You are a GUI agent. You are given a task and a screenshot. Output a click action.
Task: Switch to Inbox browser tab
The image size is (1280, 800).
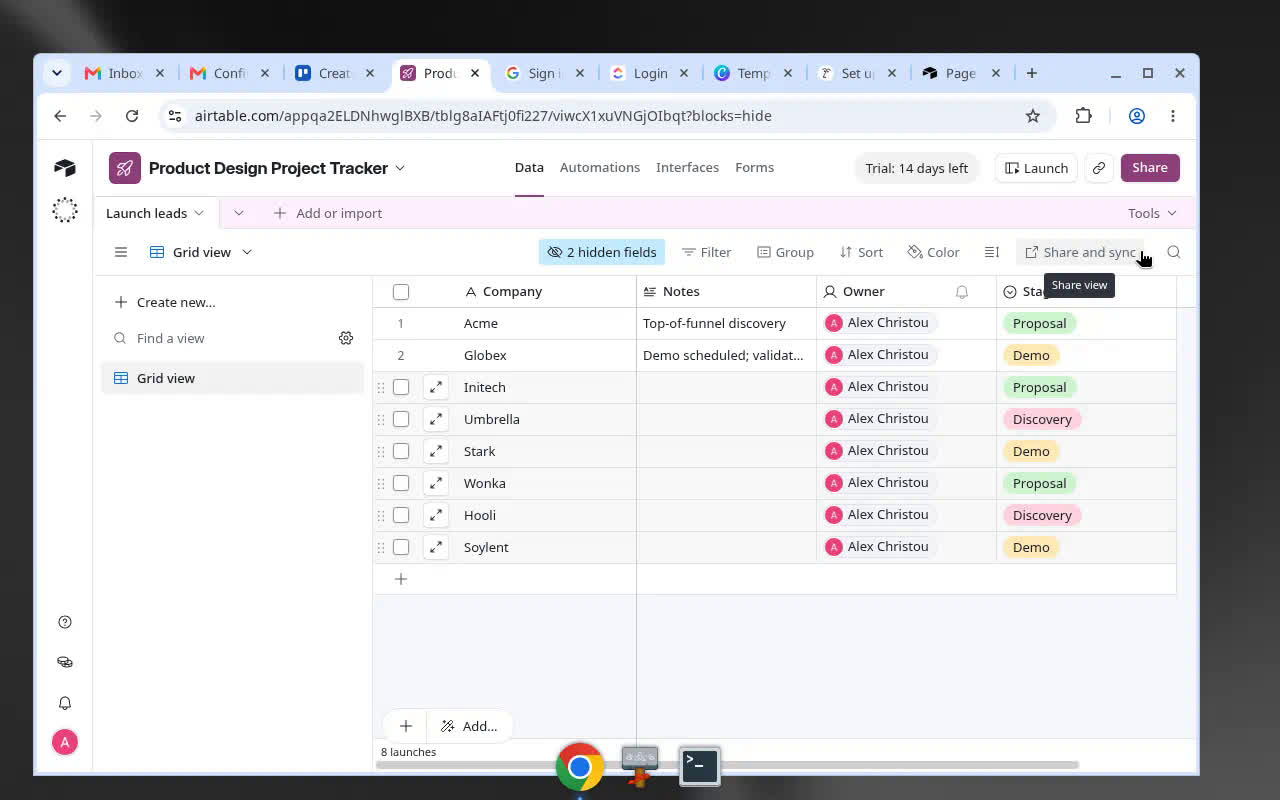click(x=125, y=73)
